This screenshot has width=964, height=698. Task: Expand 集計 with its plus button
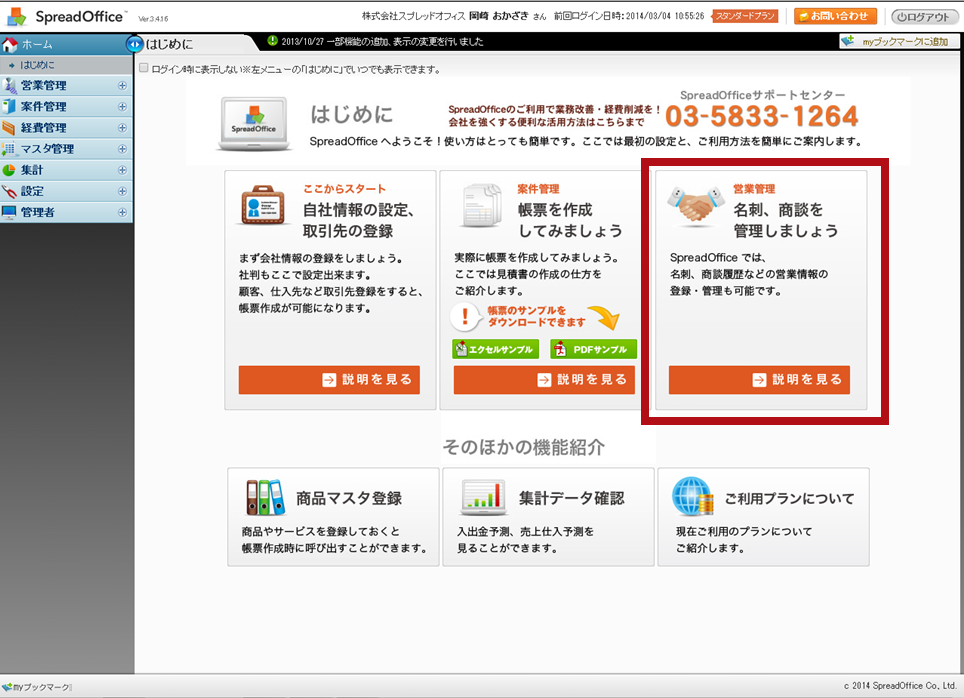coord(122,170)
